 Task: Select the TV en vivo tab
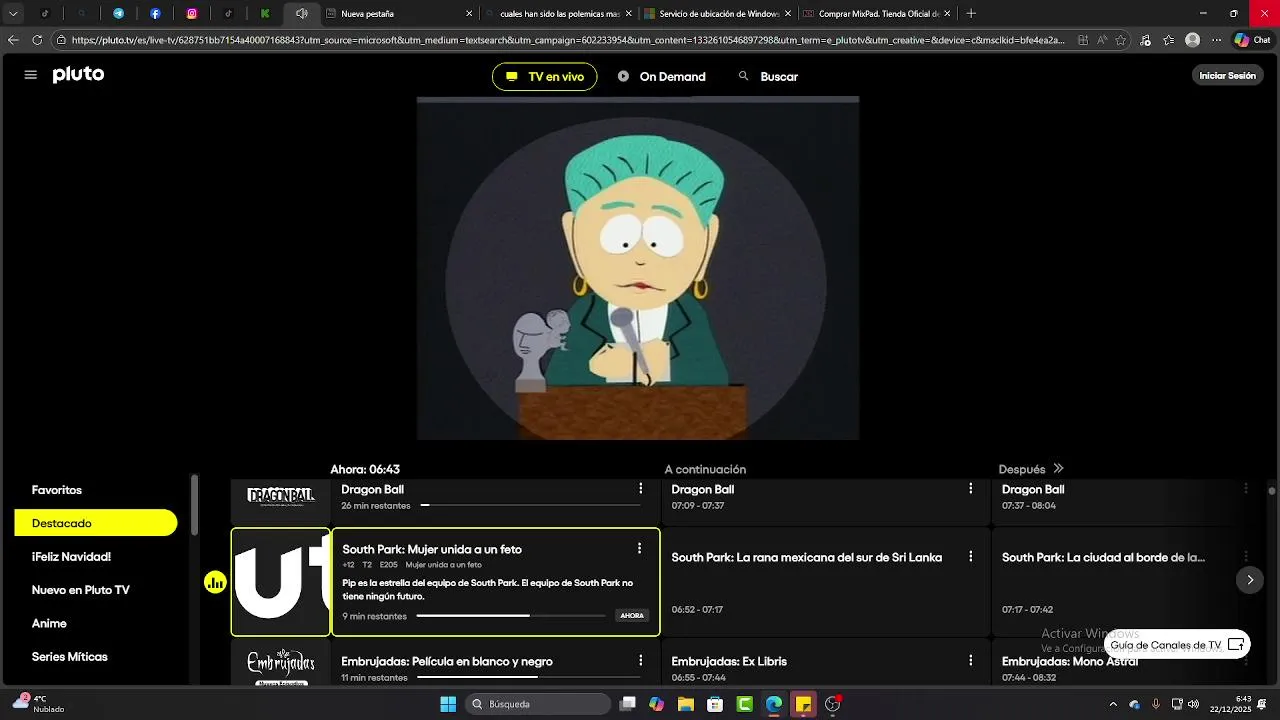[544, 77]
